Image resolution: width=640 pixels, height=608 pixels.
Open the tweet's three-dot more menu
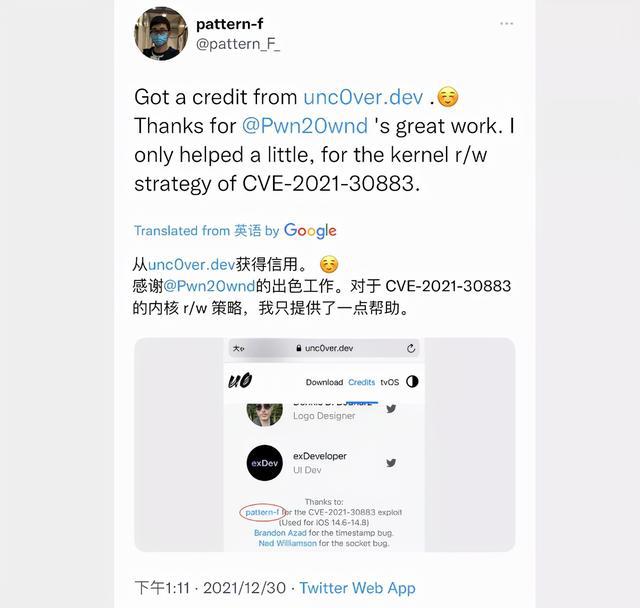click(x=507, y=24)
